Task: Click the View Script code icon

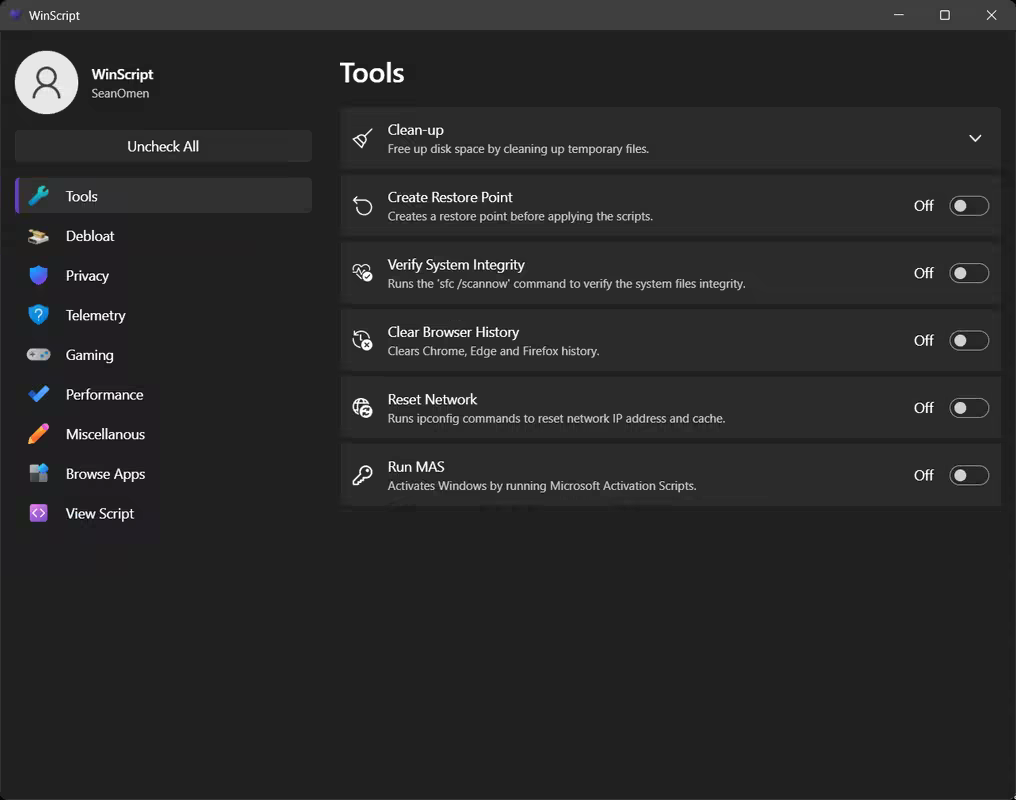Action: tap(38, 513)
